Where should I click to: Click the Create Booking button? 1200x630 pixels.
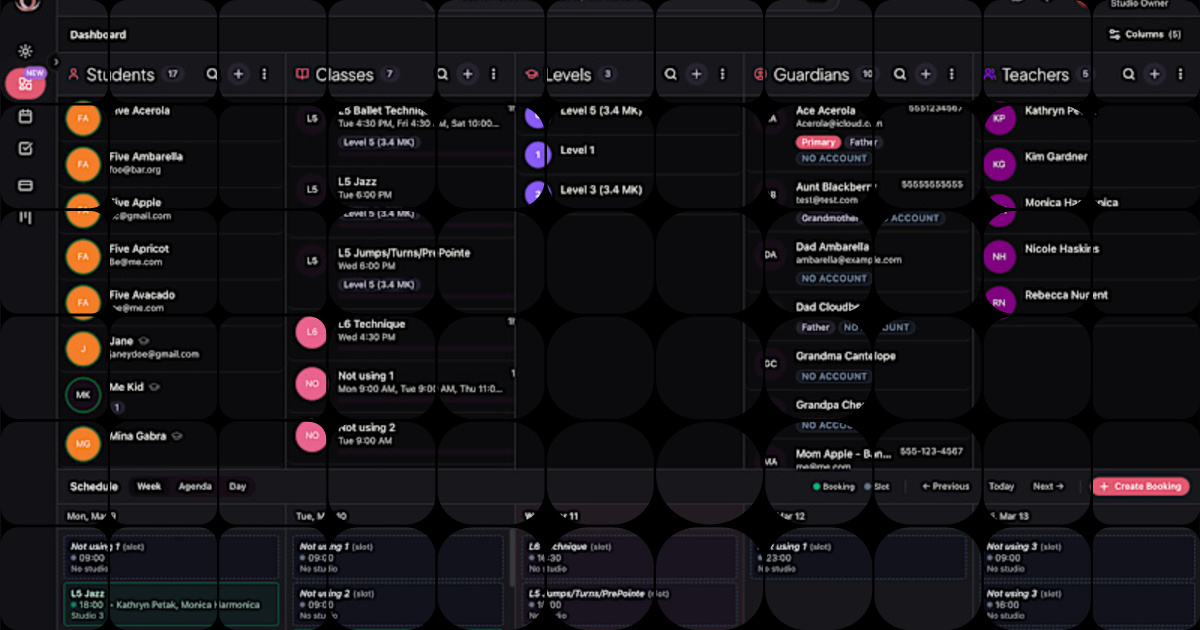(1141, 486)
